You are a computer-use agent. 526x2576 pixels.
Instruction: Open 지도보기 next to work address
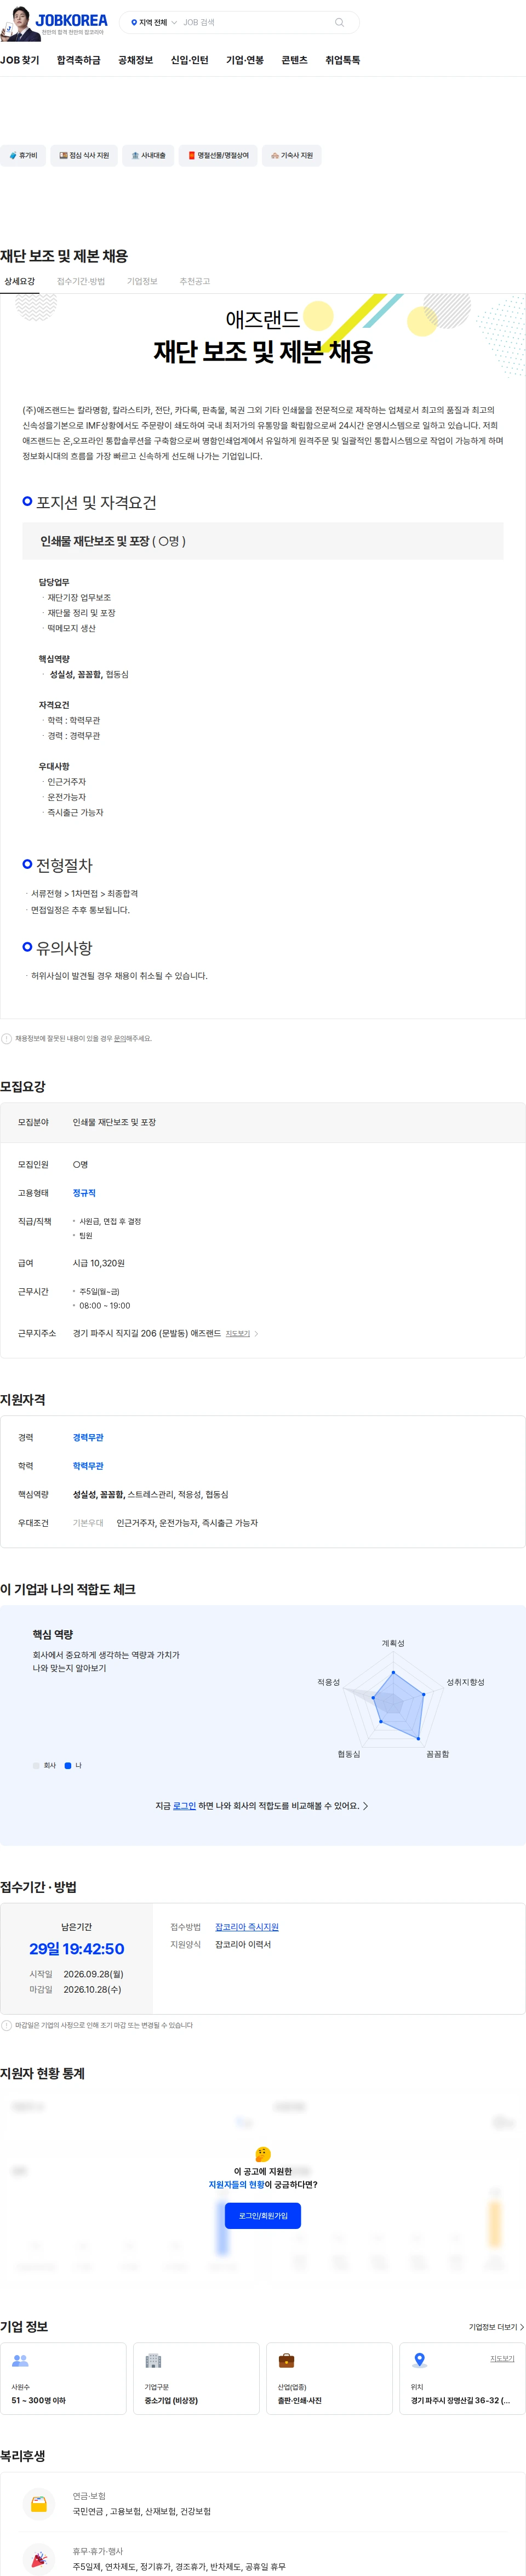tap(237, 1334)
